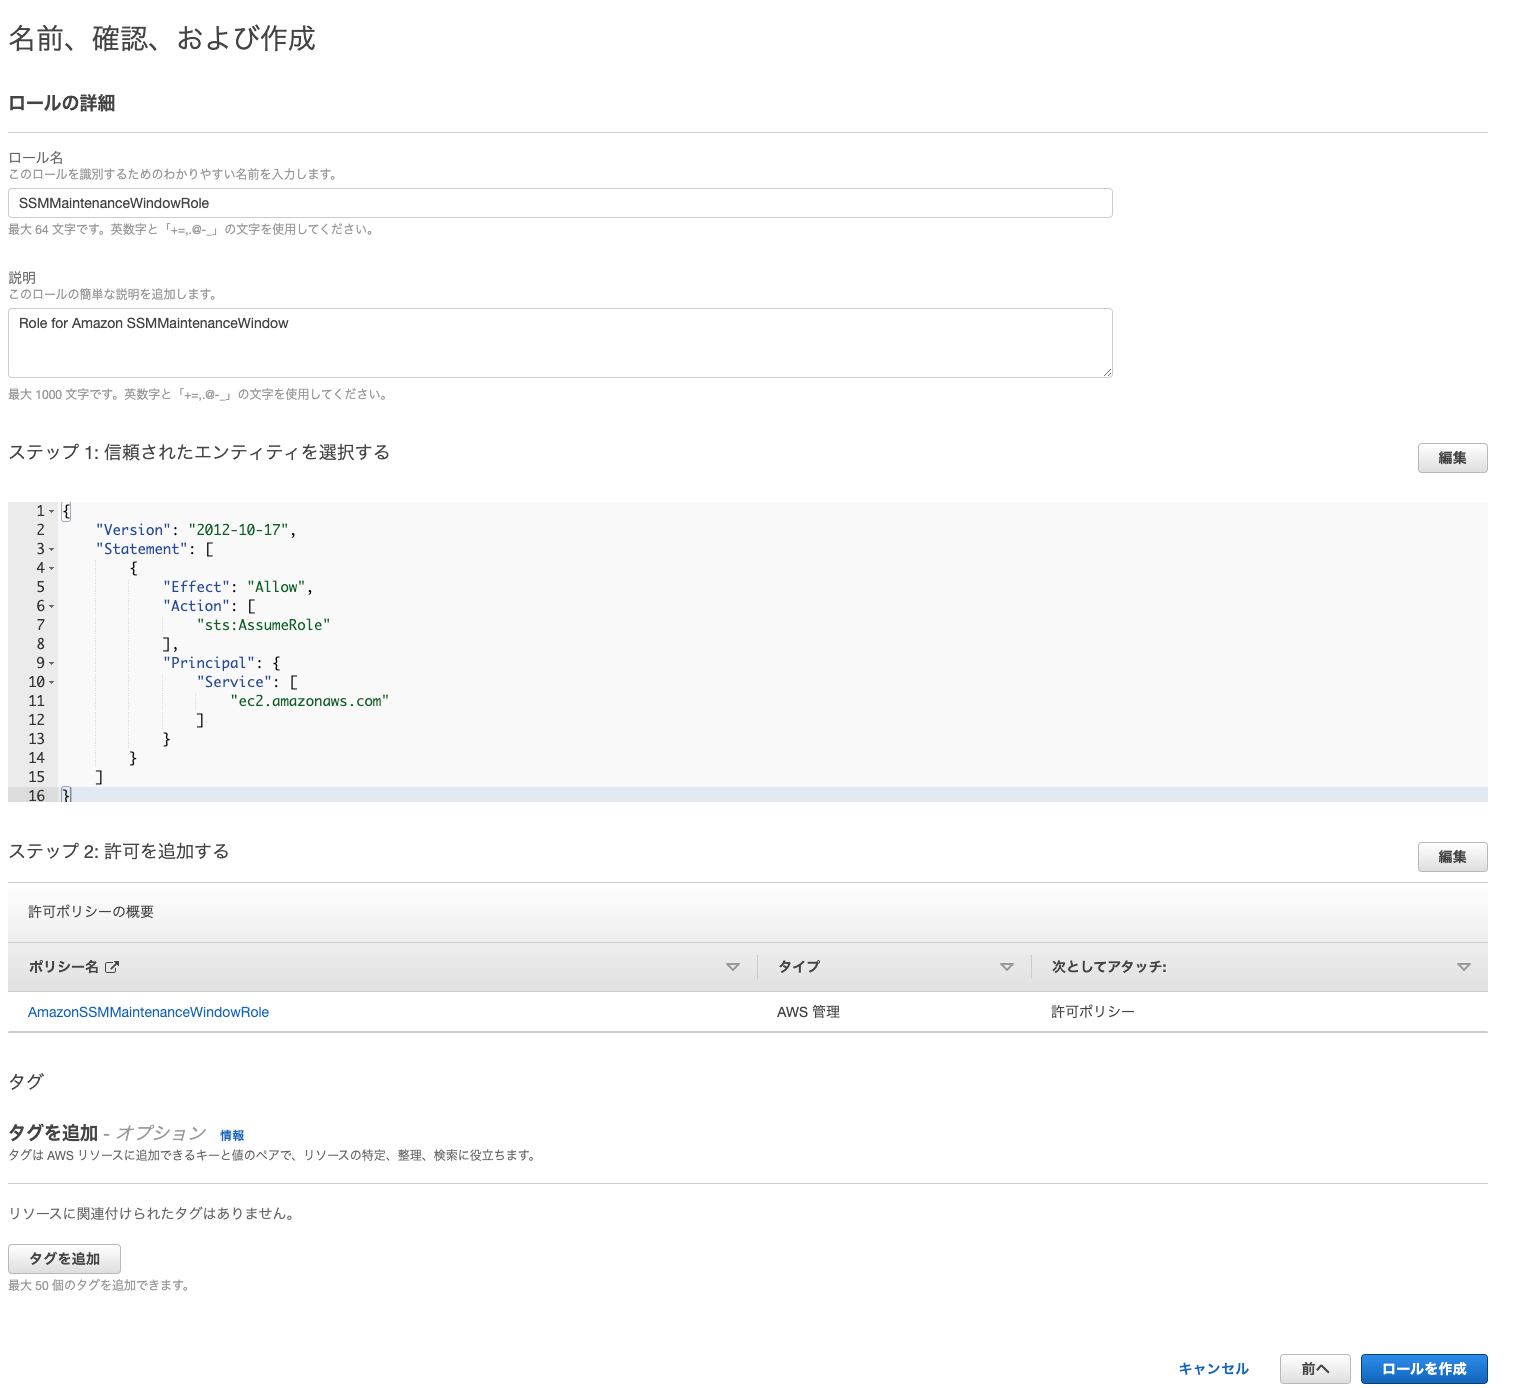Click 編集 for ステップ 2 permissions
Screen dimensions: 1515x1388
[1452, 857]
